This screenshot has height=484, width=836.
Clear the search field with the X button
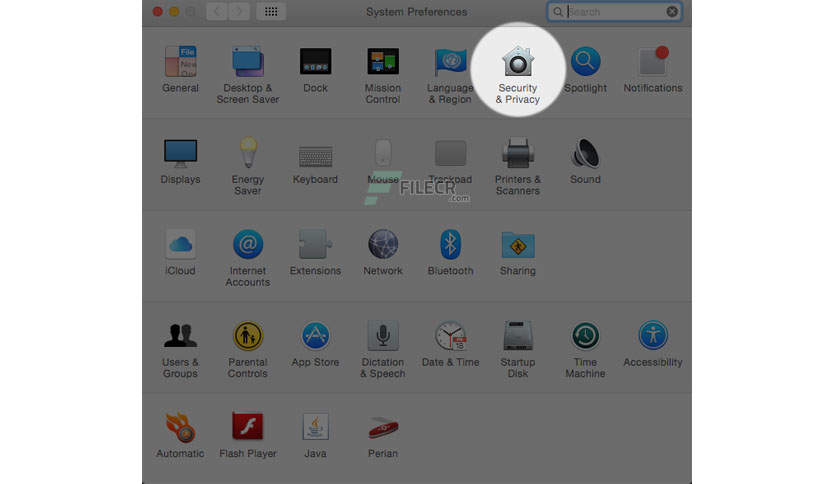click(672, 12)
